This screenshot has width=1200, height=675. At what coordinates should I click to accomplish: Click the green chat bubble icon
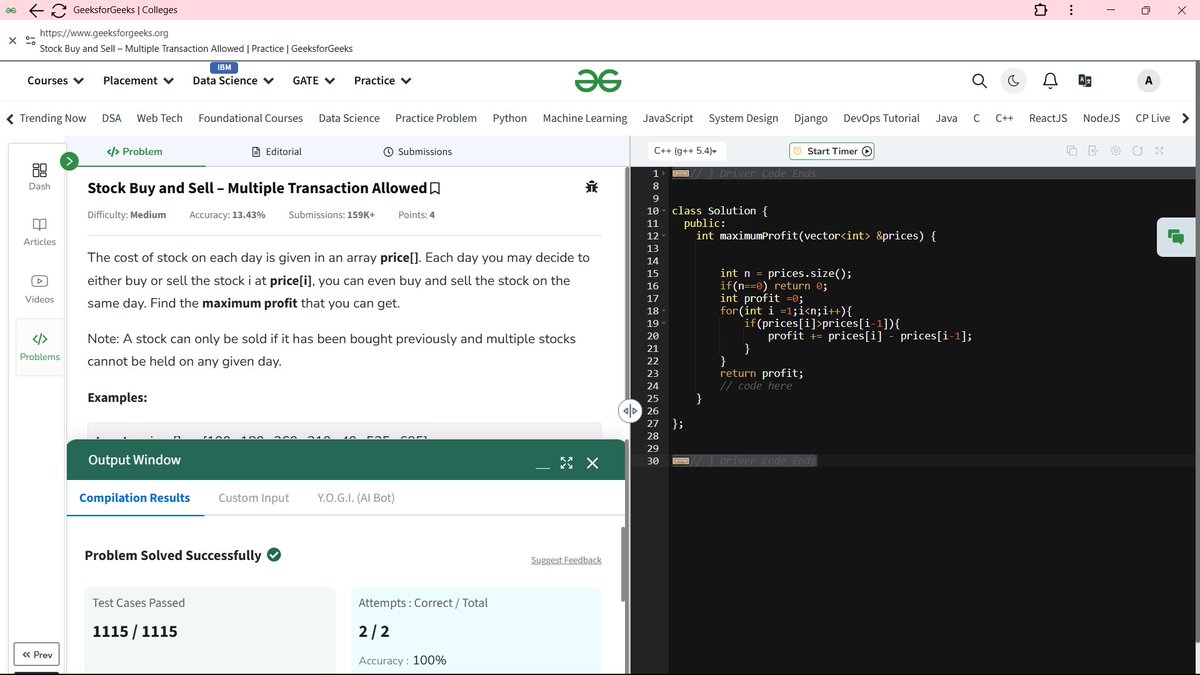[x=1175, y=236]
